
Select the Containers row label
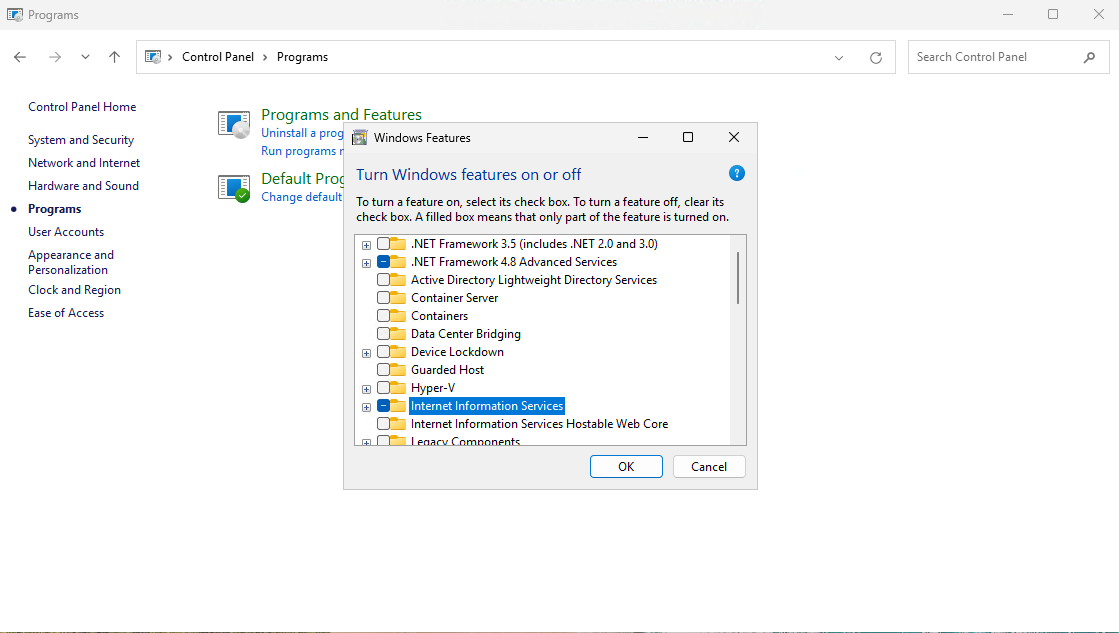(440, 316)
